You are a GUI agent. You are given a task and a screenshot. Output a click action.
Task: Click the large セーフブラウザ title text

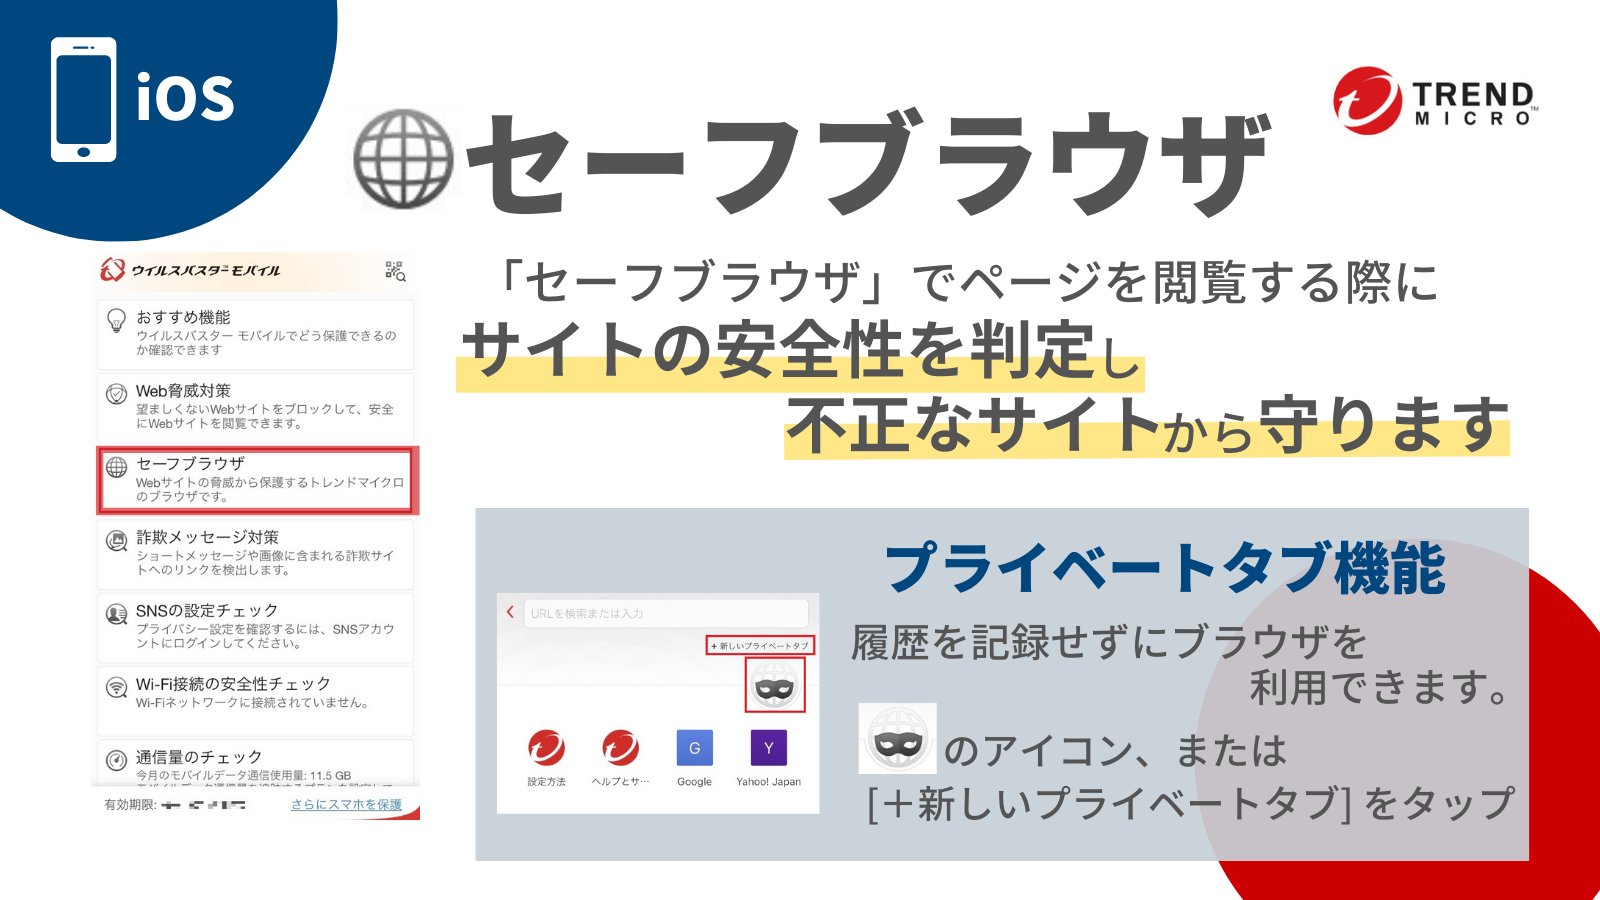868,163
